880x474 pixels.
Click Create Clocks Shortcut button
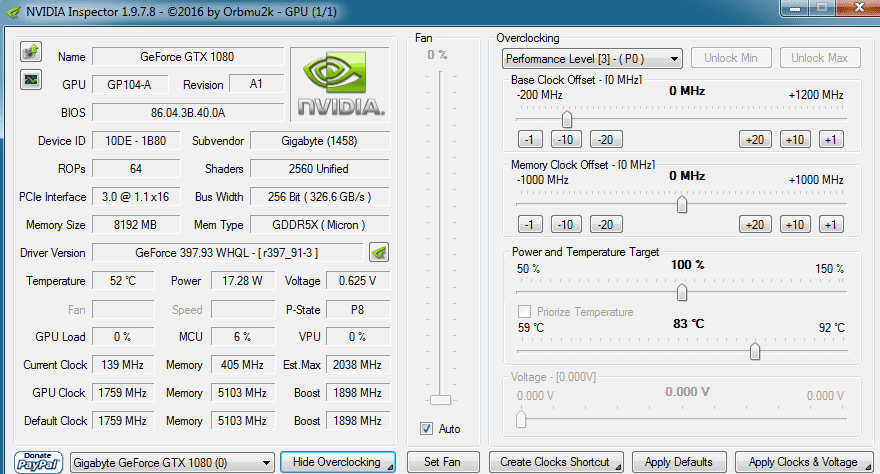(556, 462)
